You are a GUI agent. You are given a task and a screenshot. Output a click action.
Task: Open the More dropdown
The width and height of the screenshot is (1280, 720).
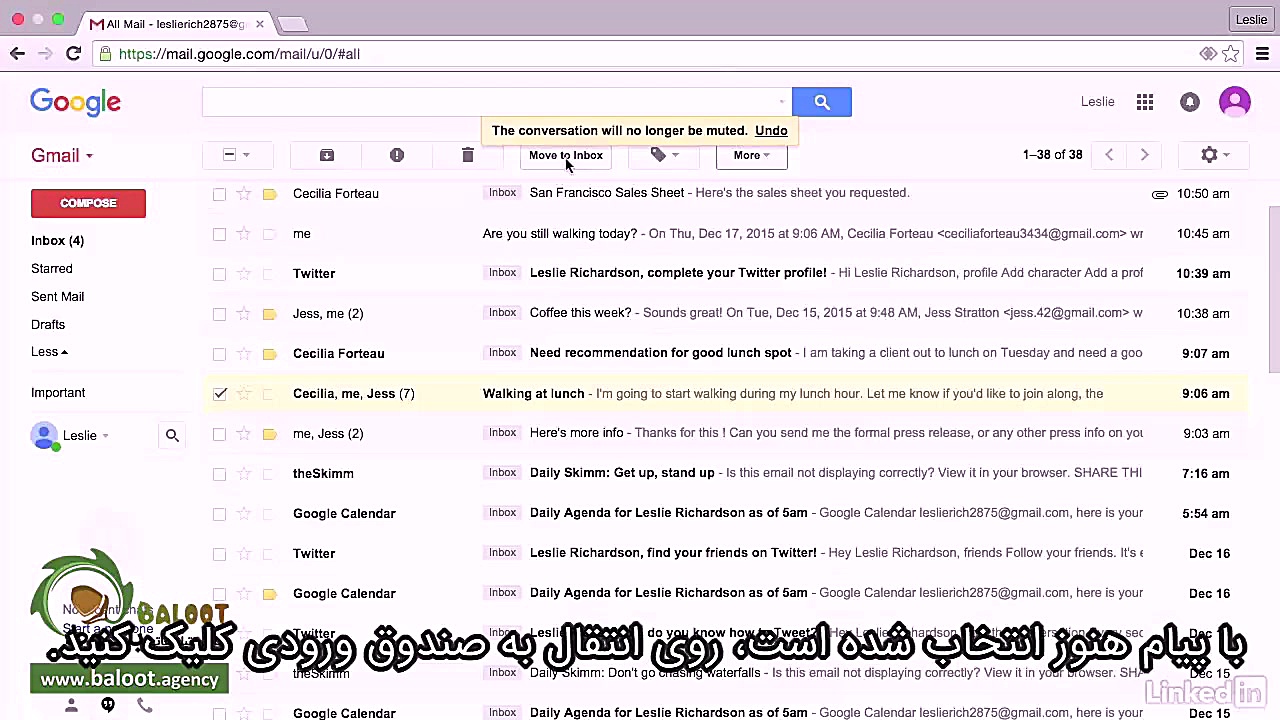tap(751, 155)
